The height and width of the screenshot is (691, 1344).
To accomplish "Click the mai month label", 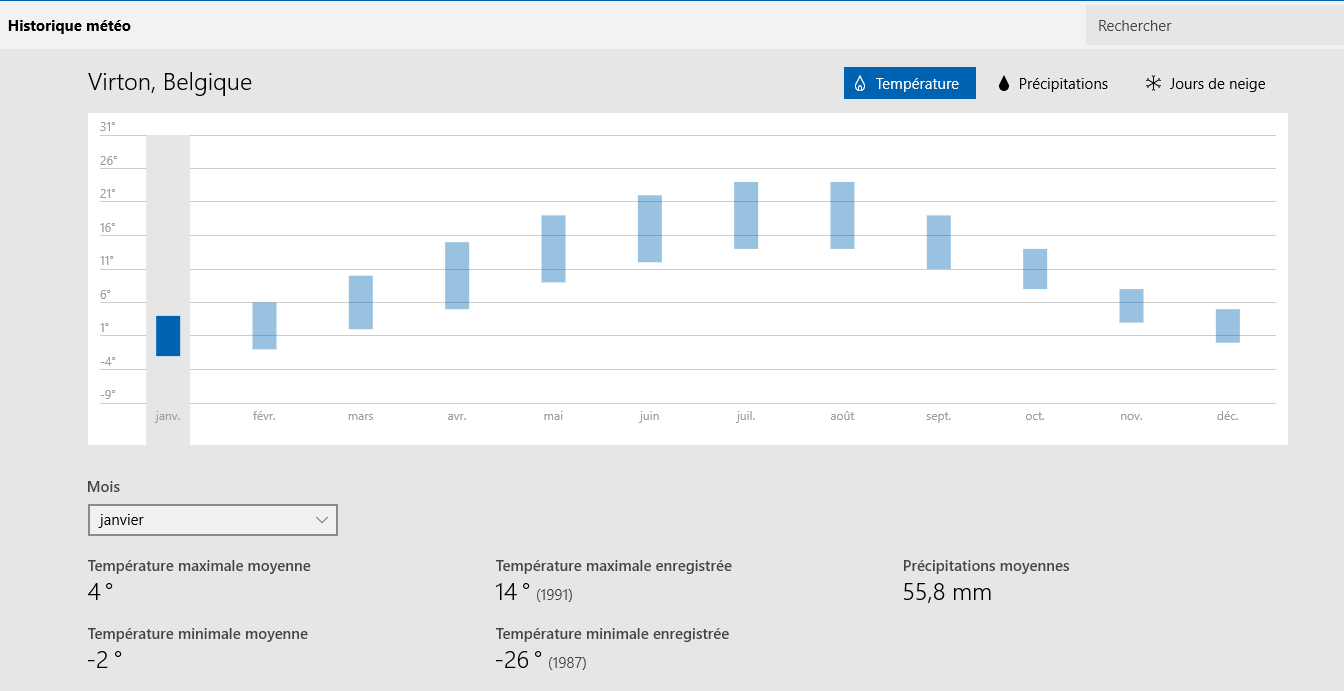I will point(553,416).
